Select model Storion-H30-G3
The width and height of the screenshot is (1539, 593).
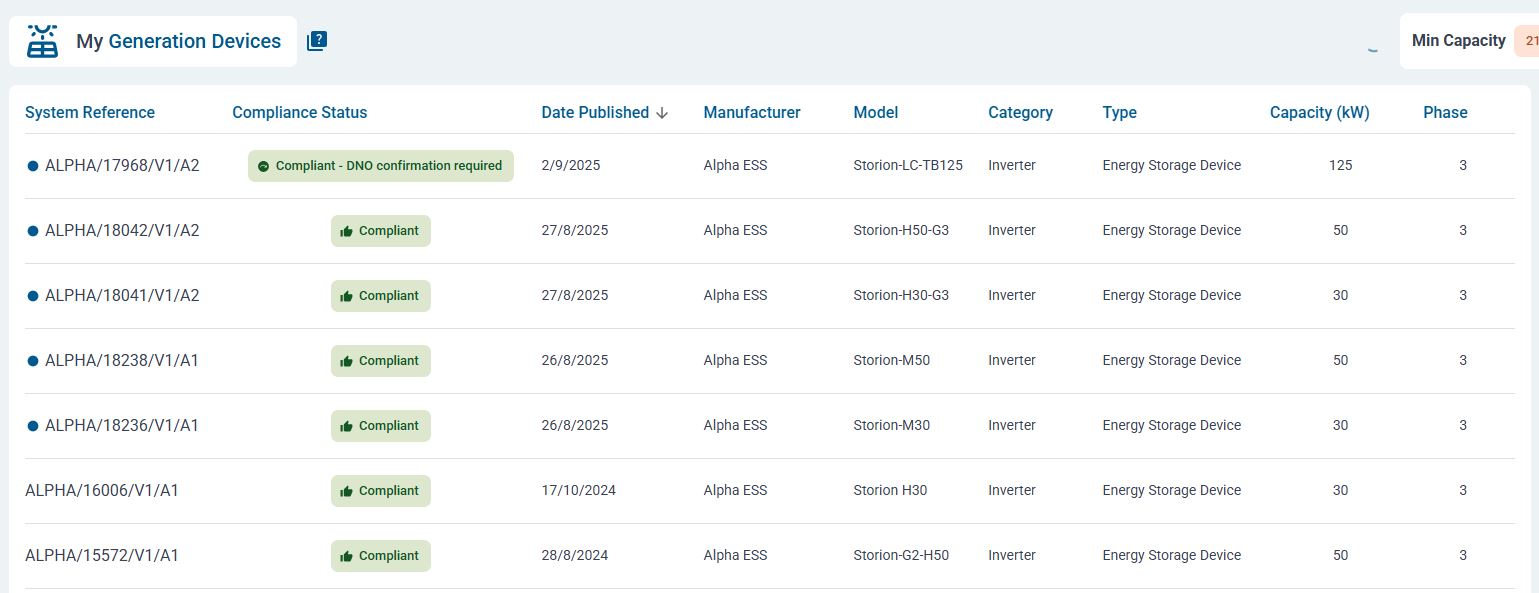point(901,296)
